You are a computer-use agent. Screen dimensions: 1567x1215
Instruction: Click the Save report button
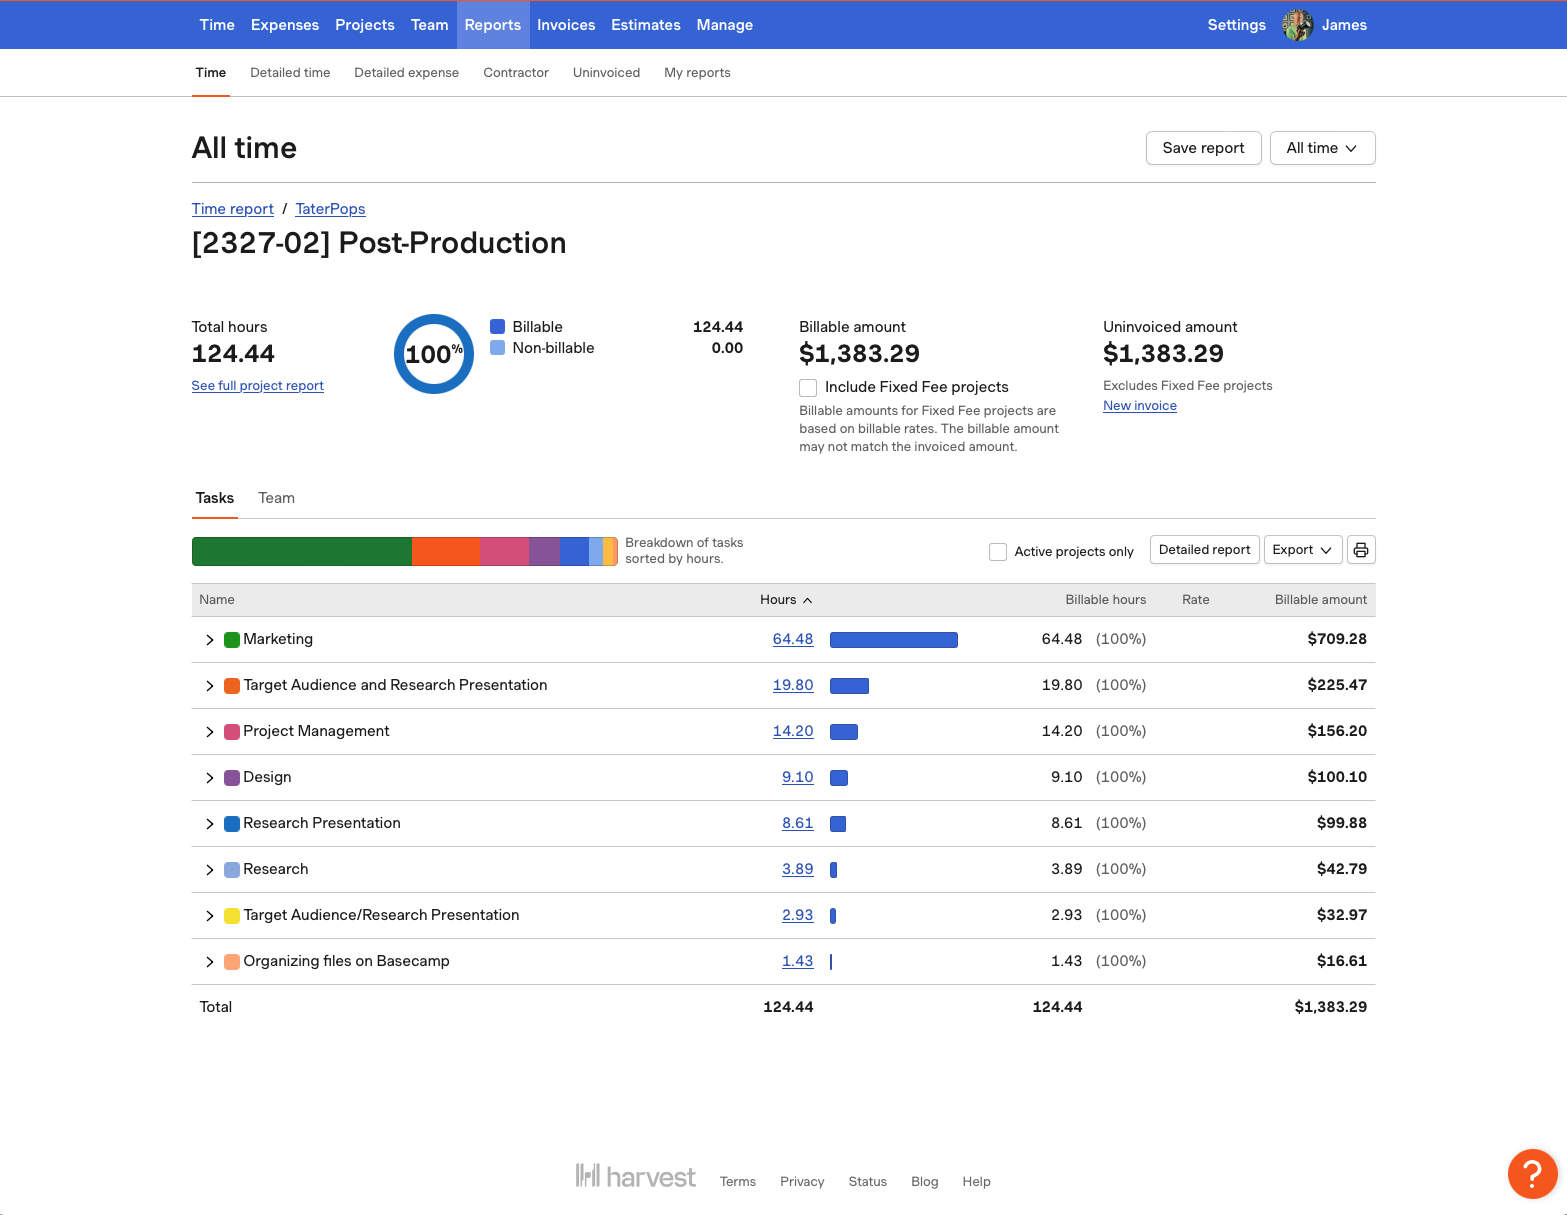coord(1203,148)
